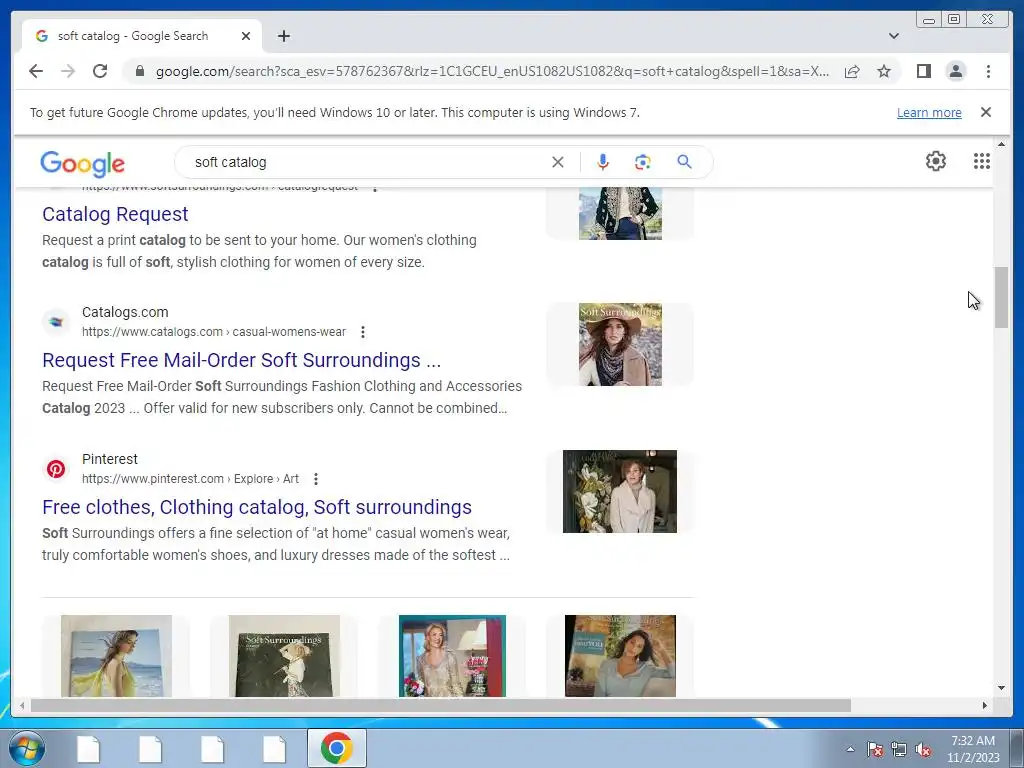
Task: Click taskbar clock showing 7:32 AM
Action: (x=973, y=749)
